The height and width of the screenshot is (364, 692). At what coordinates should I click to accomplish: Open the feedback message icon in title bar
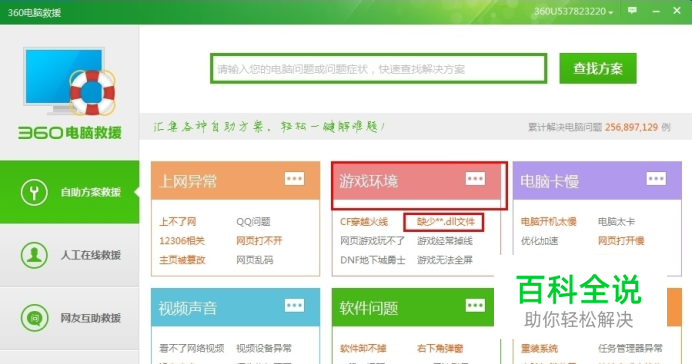click(632, 11)
